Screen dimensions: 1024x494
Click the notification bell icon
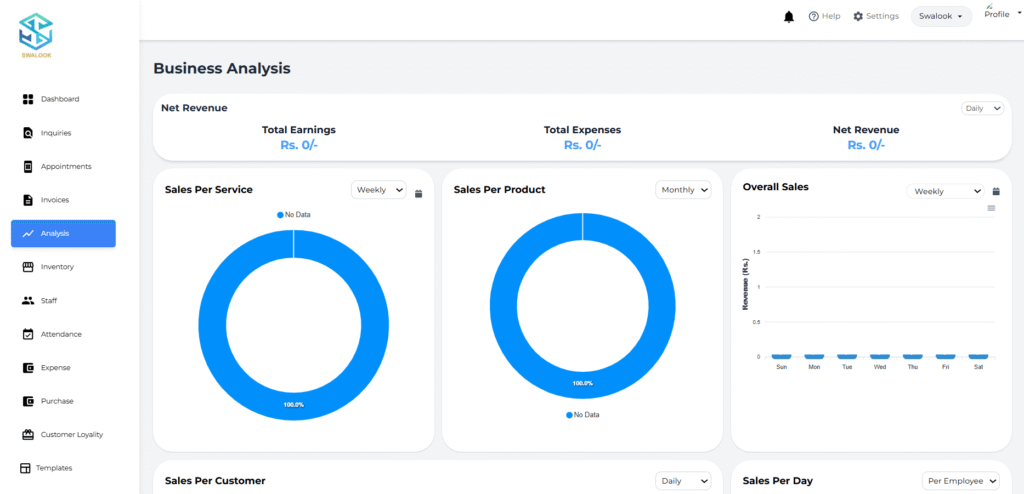789,17
